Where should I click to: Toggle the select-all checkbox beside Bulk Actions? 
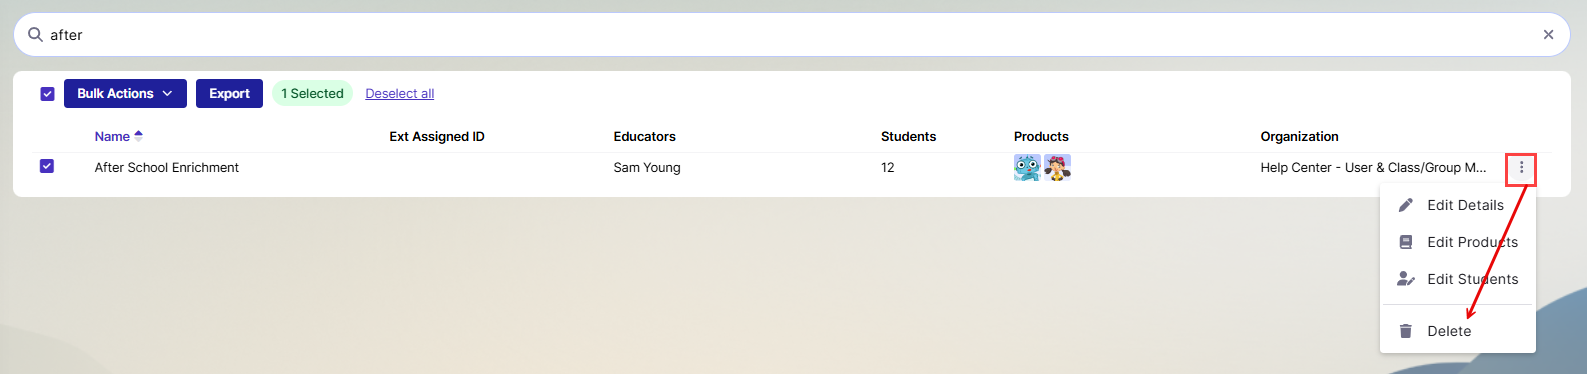pos(47,93)
